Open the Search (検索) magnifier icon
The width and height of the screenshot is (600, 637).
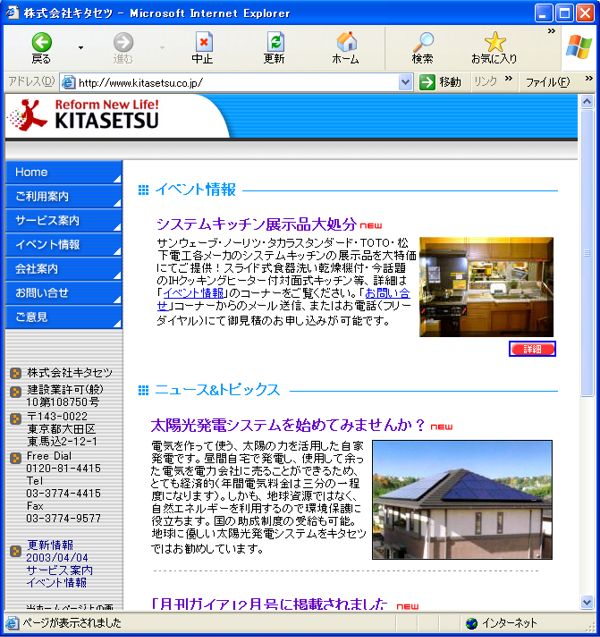point(422,47)
